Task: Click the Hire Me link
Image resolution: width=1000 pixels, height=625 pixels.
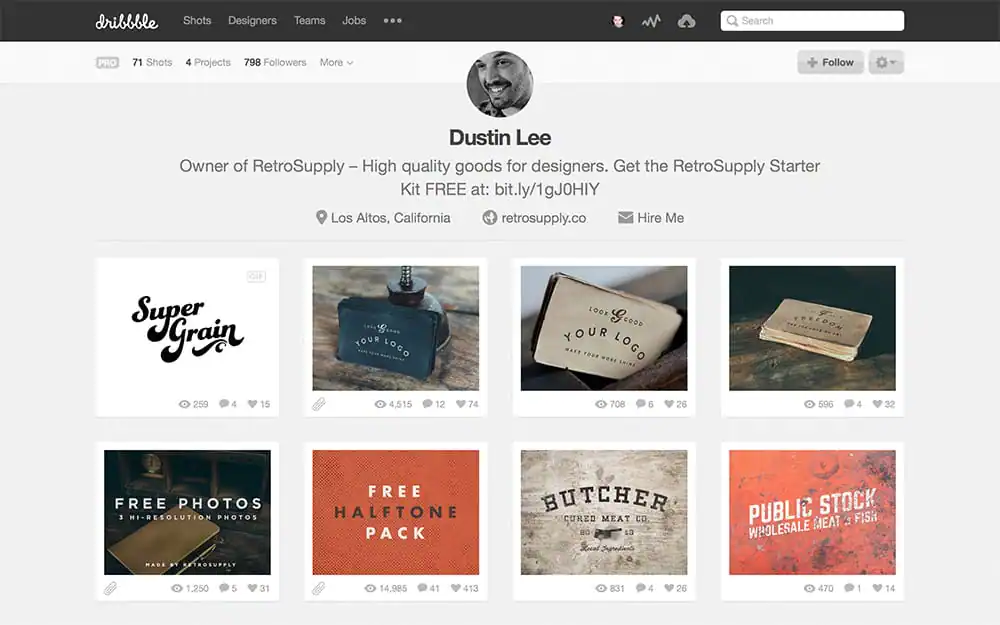Action: point(660,218)
